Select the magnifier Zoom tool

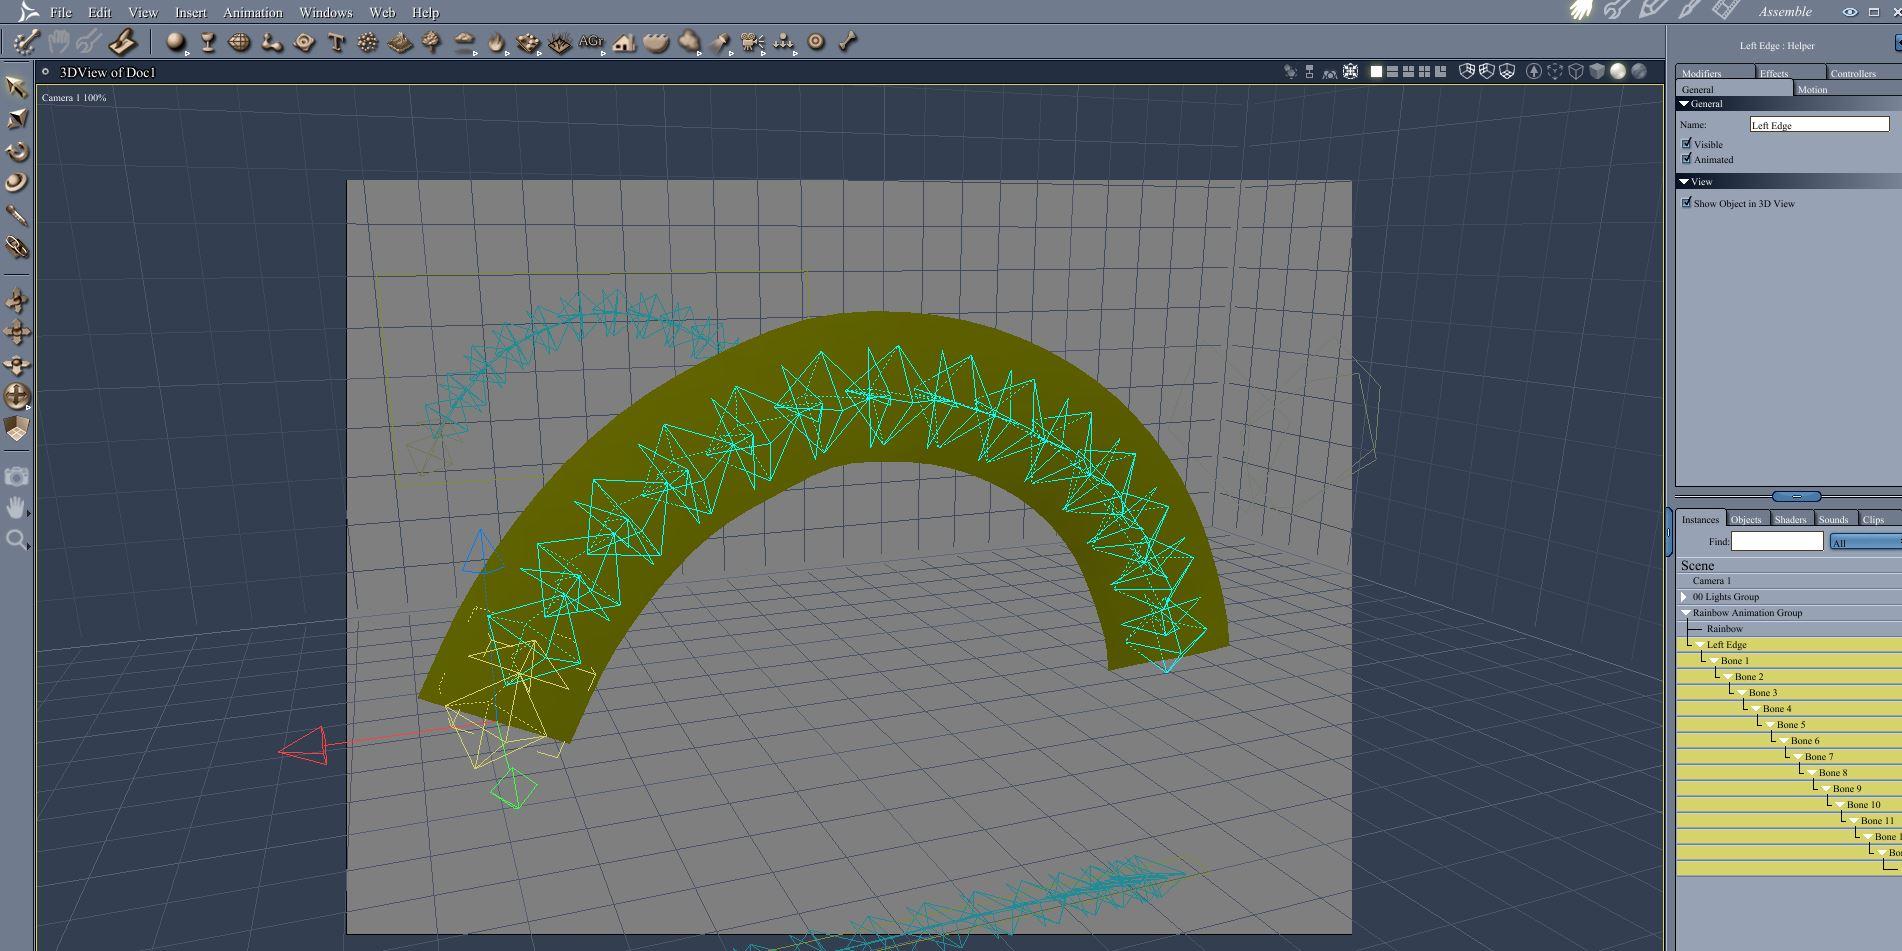(16, 540)
